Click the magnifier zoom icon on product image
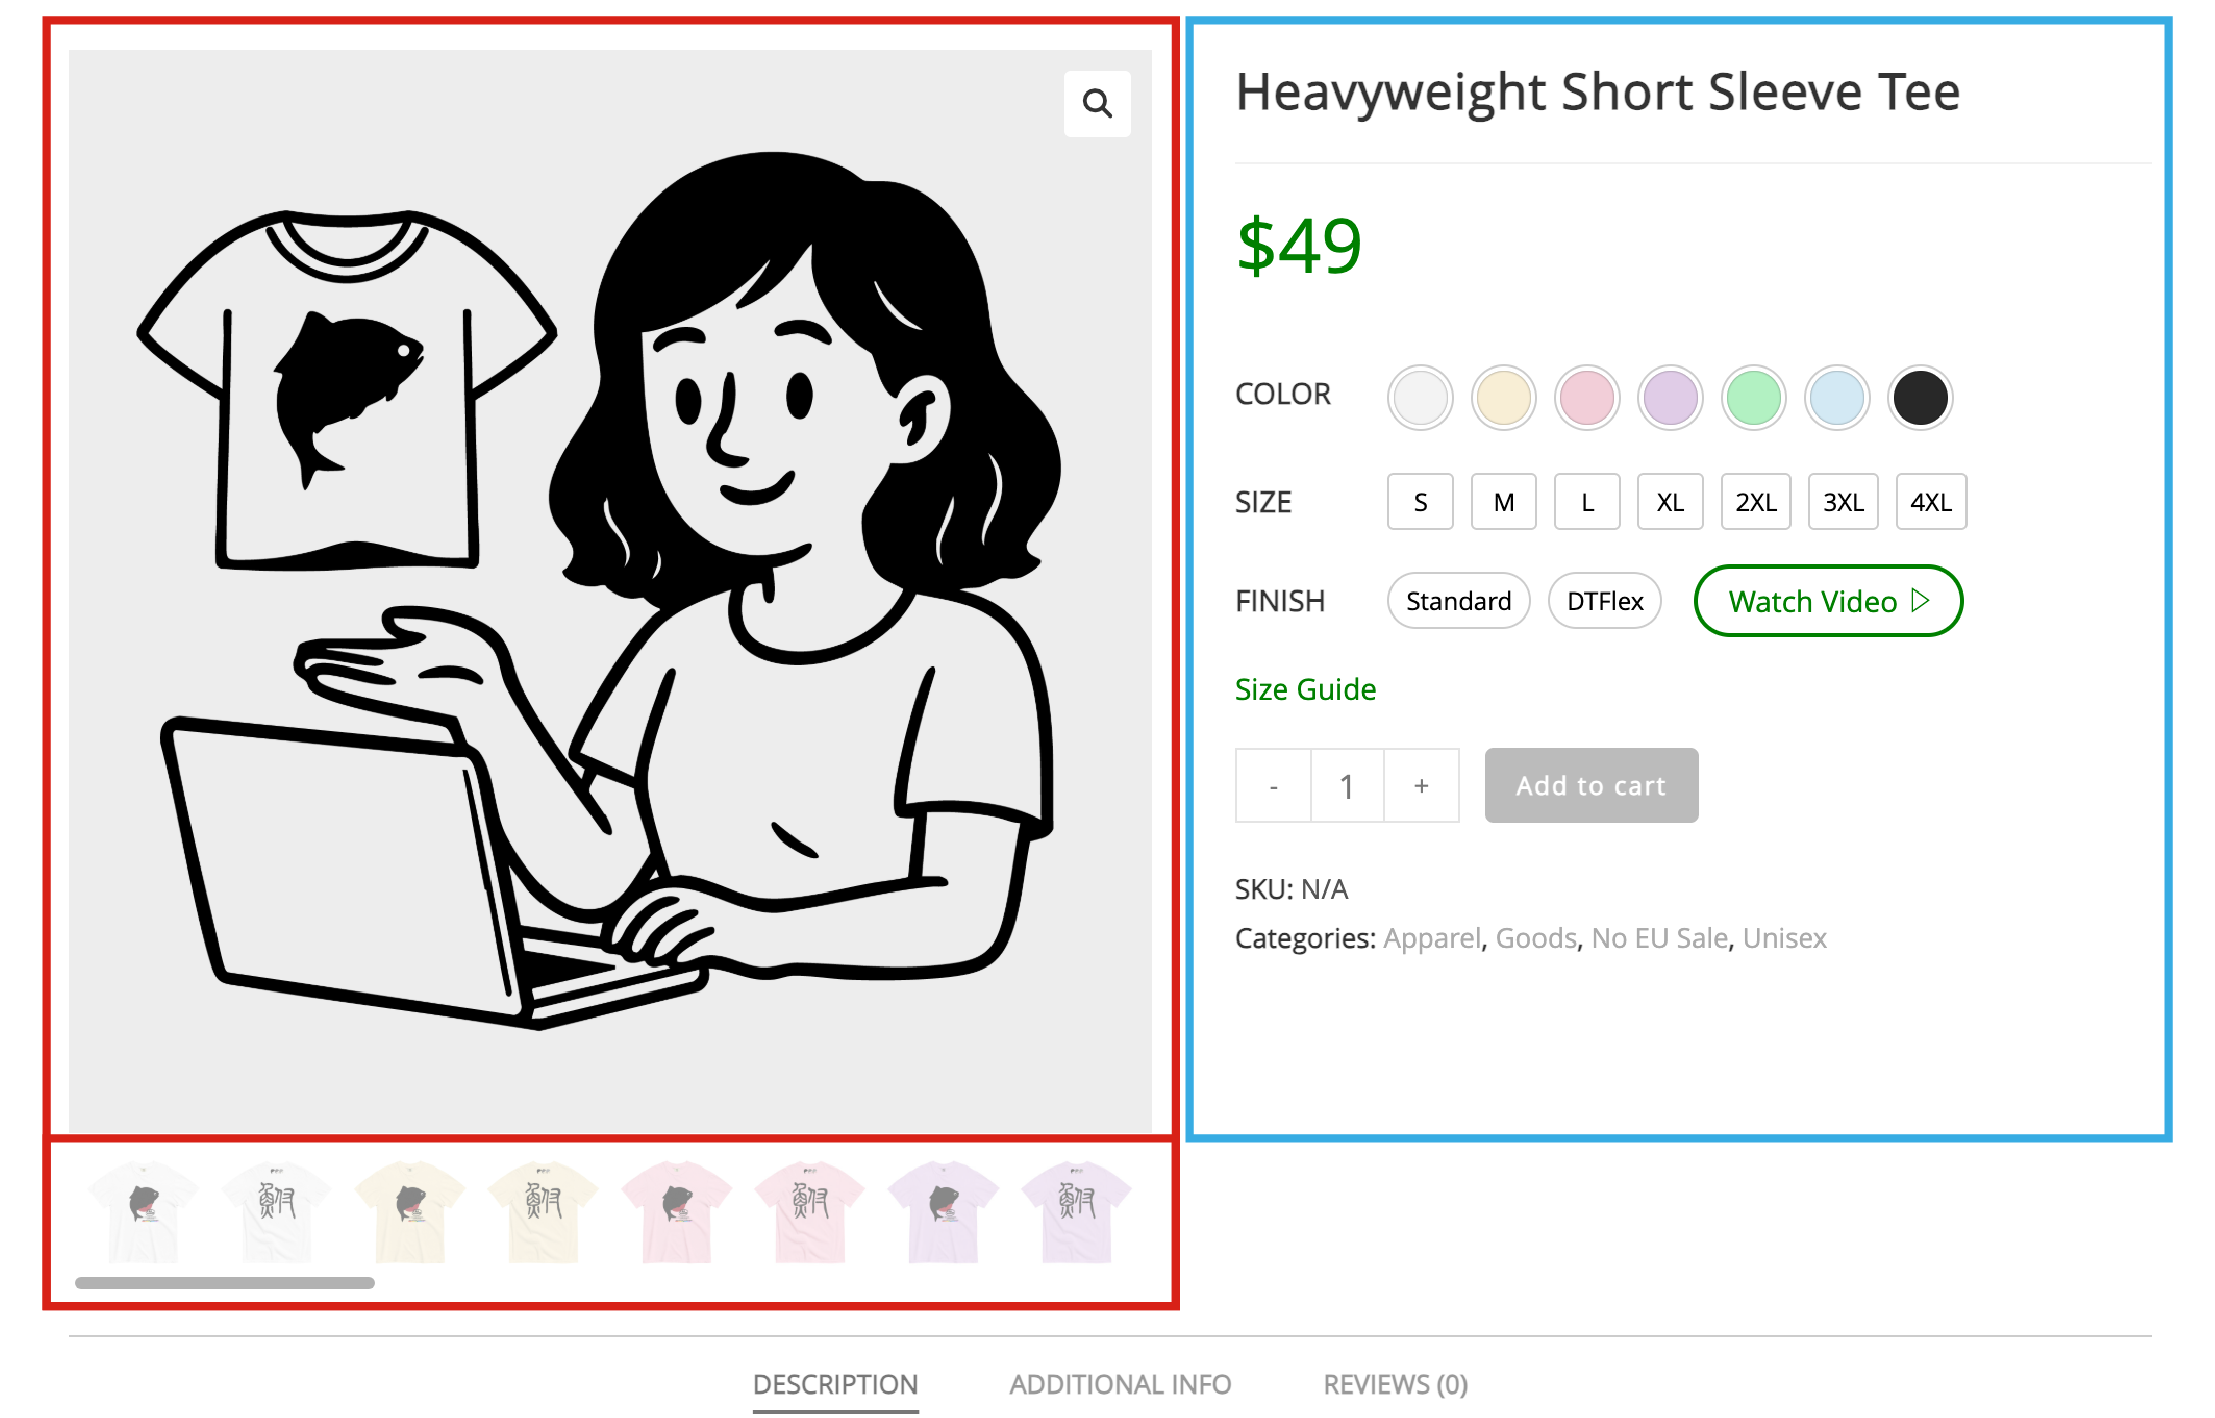 pos(1097,103)
